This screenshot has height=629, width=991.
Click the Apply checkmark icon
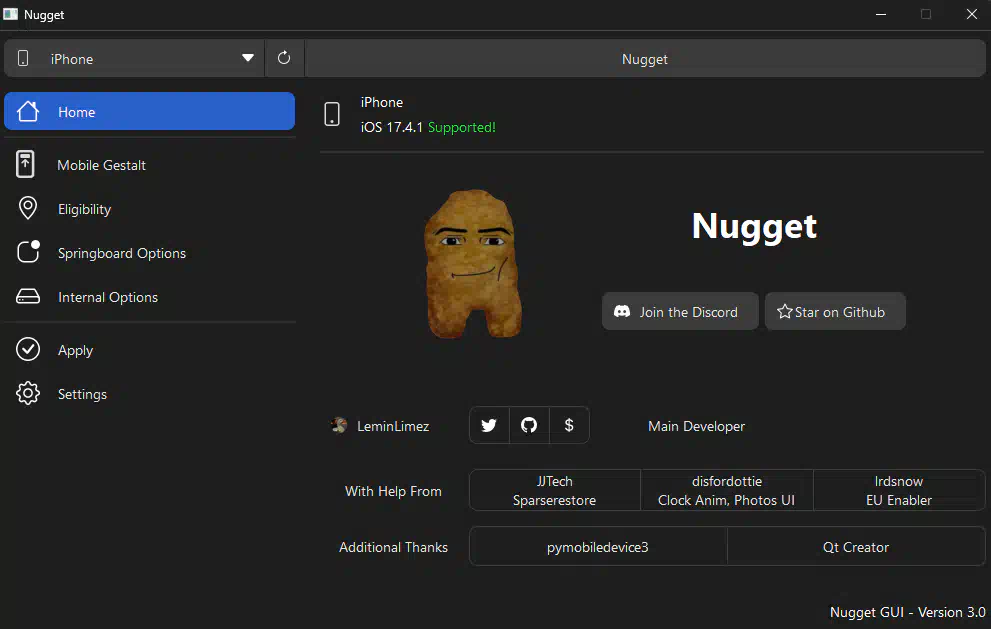pyautogui.click(x=28, y=349)
